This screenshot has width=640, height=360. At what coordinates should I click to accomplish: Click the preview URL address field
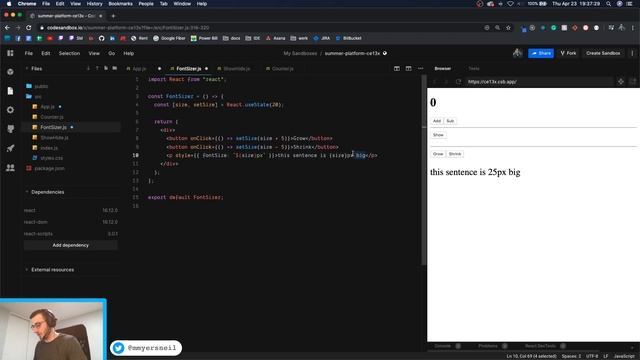[x=539, y=82]
